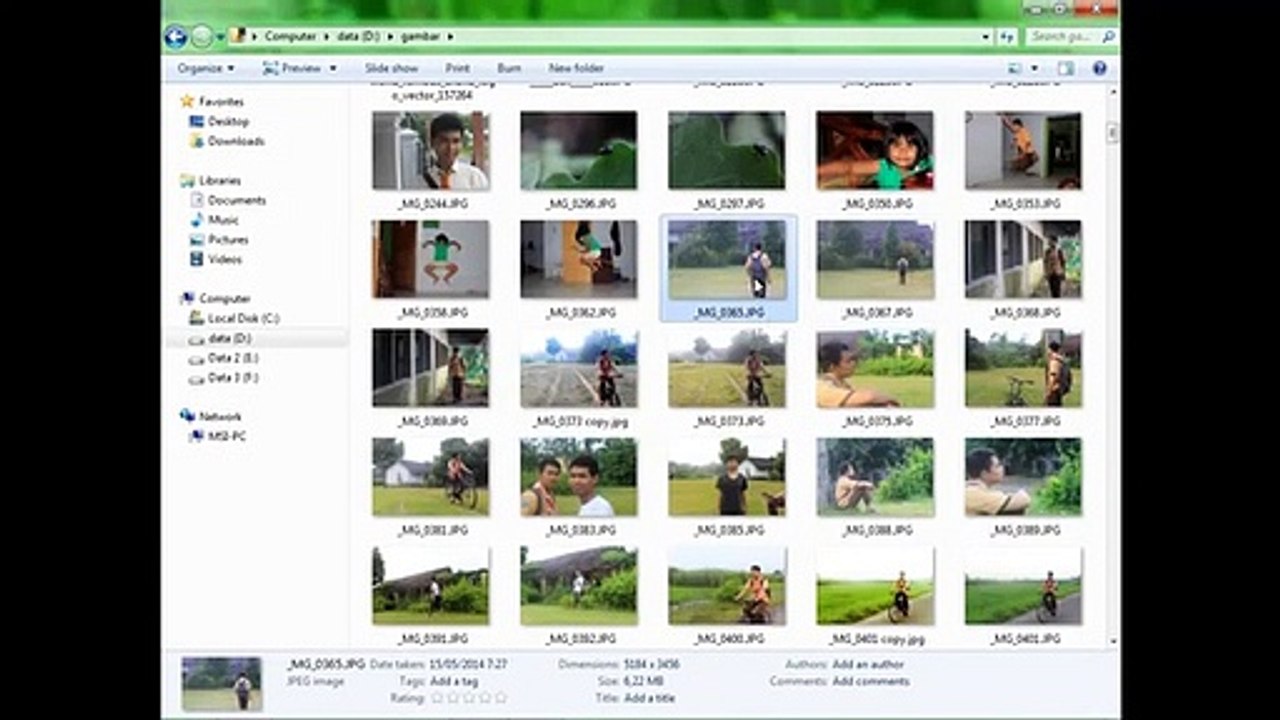Open Local Disk (C:) drive
This screenshot has height=720, width=1280.
[234, 318]
